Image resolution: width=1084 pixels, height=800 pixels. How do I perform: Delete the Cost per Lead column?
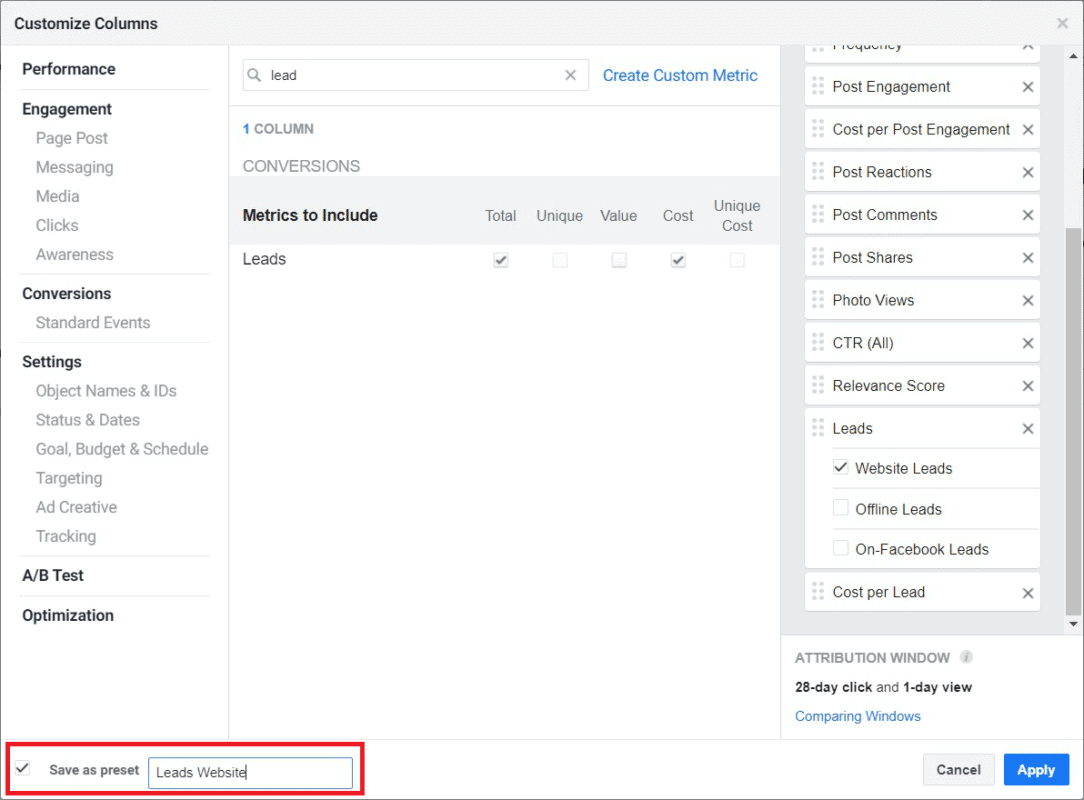(x=1027, y=593)
